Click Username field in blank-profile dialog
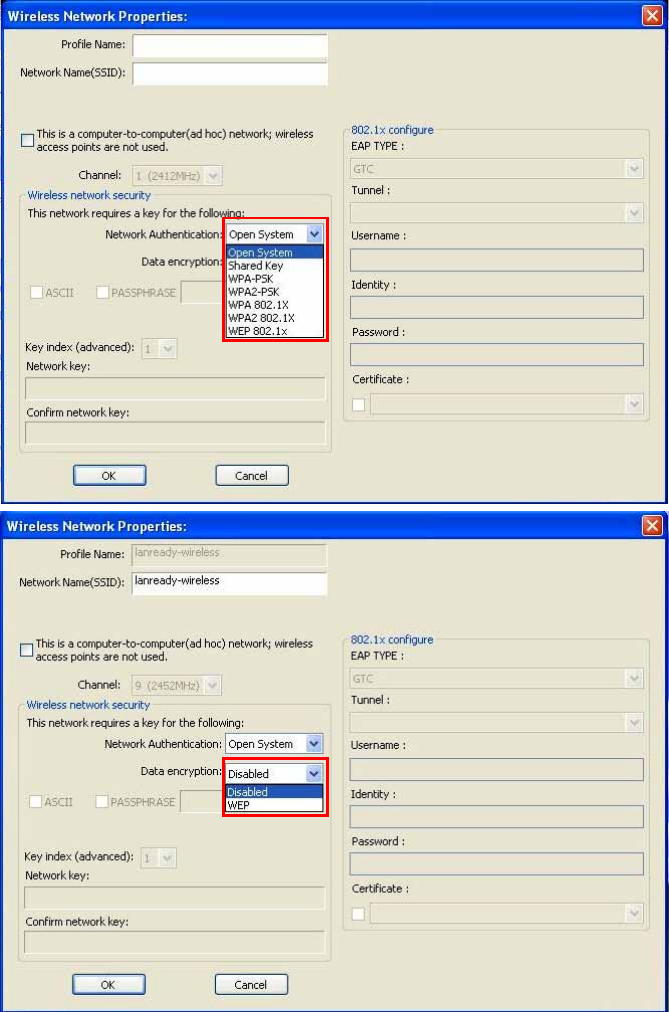The height and width of the screenshot is (1012, 669). [497, 259]
